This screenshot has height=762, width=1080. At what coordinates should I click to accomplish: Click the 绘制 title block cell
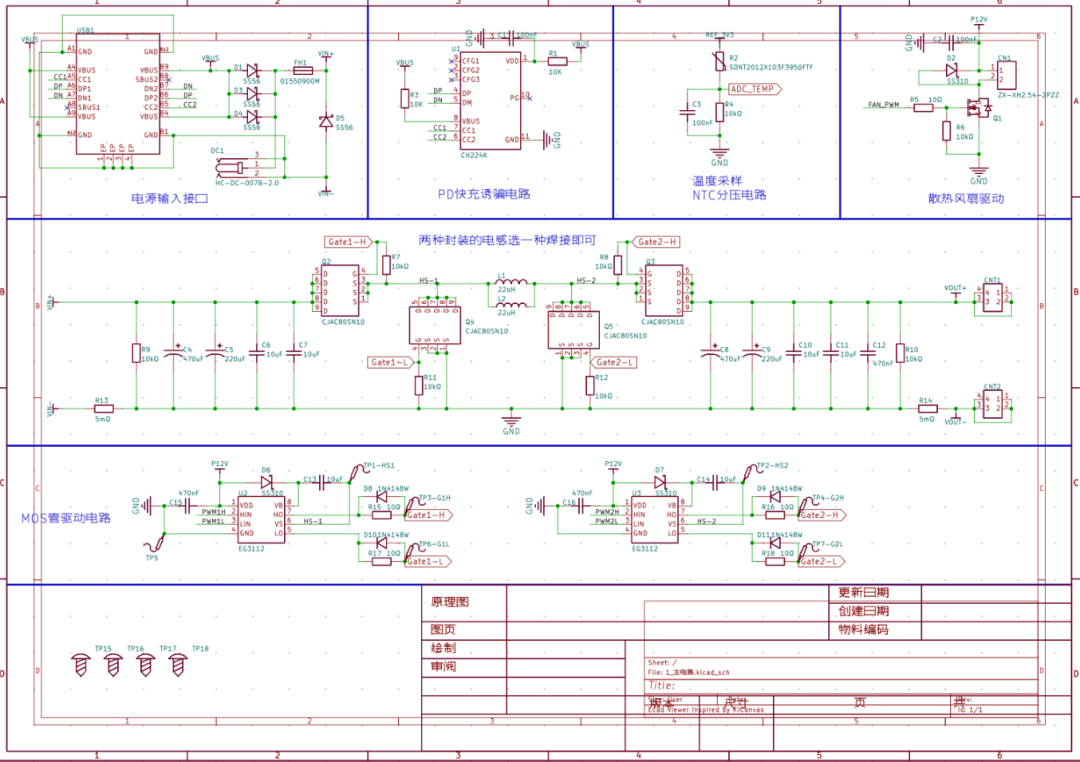[444, 648]
